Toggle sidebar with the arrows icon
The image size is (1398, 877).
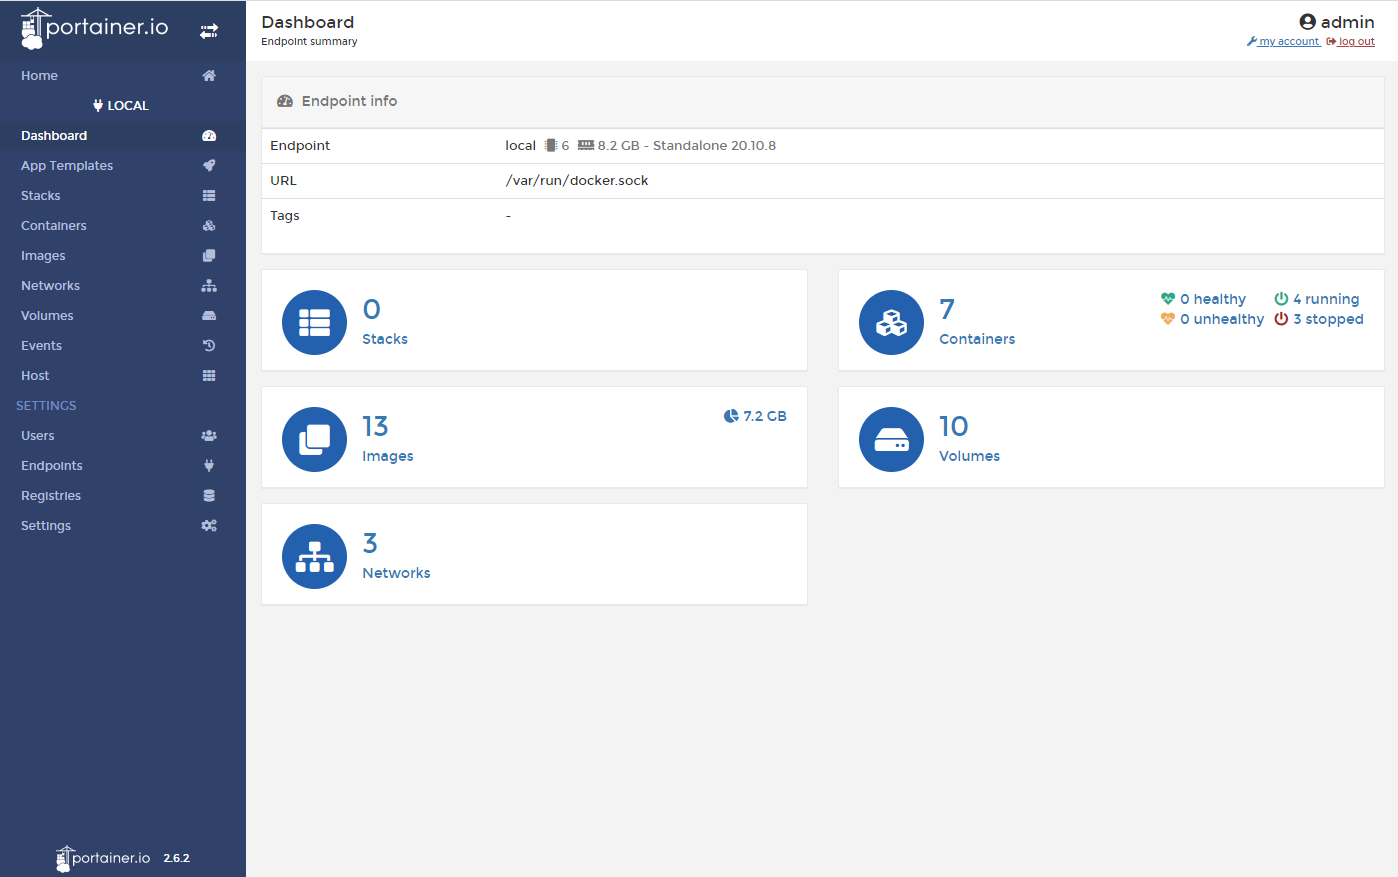[208, 31]
